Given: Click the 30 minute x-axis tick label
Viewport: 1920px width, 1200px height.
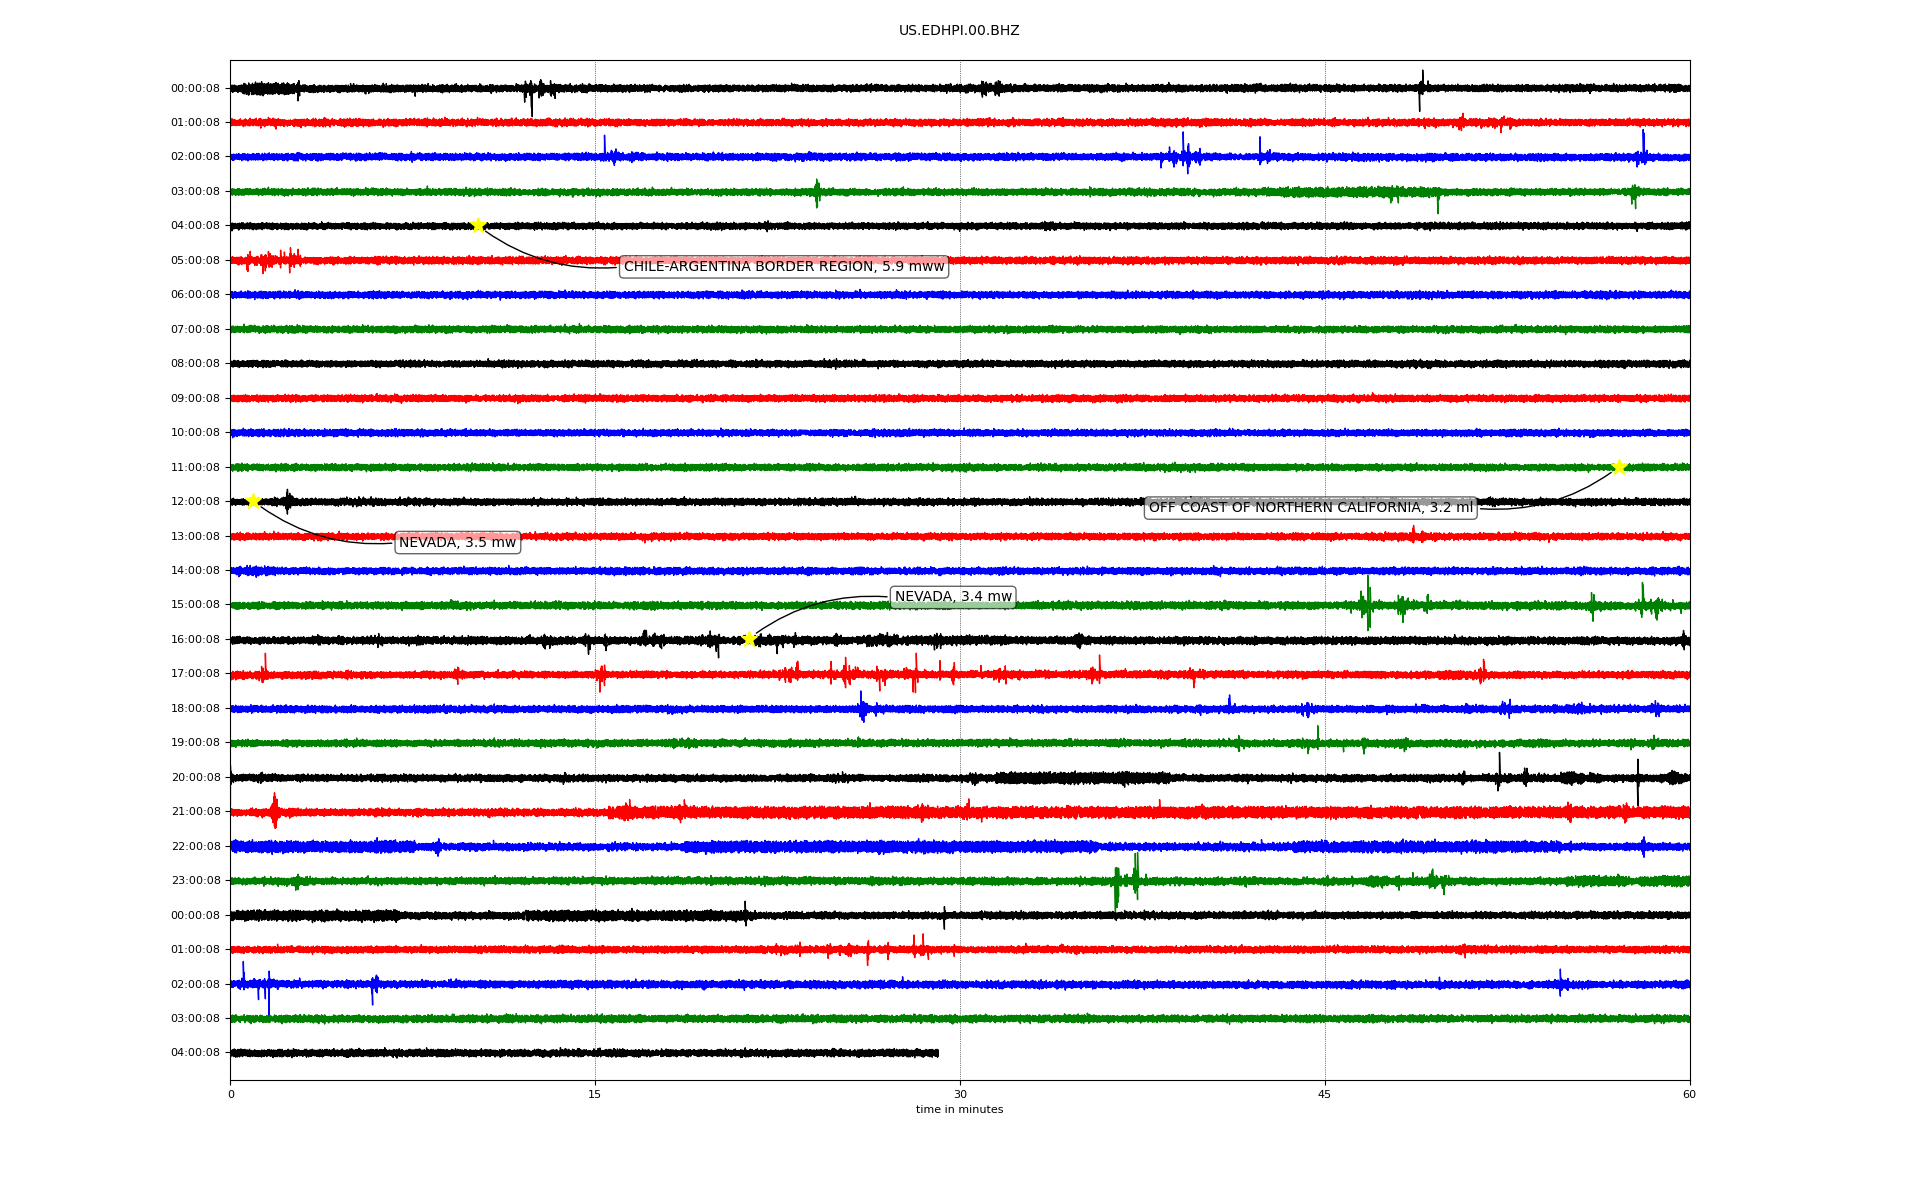Looking at the screenshot, I should pyautogui.click(x=960, y=1094).
